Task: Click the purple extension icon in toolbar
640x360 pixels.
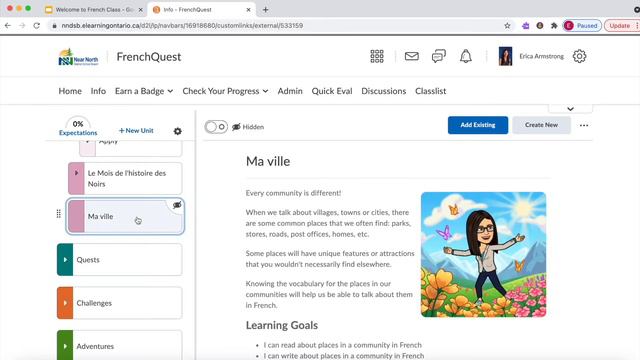Action: (526, 26)
